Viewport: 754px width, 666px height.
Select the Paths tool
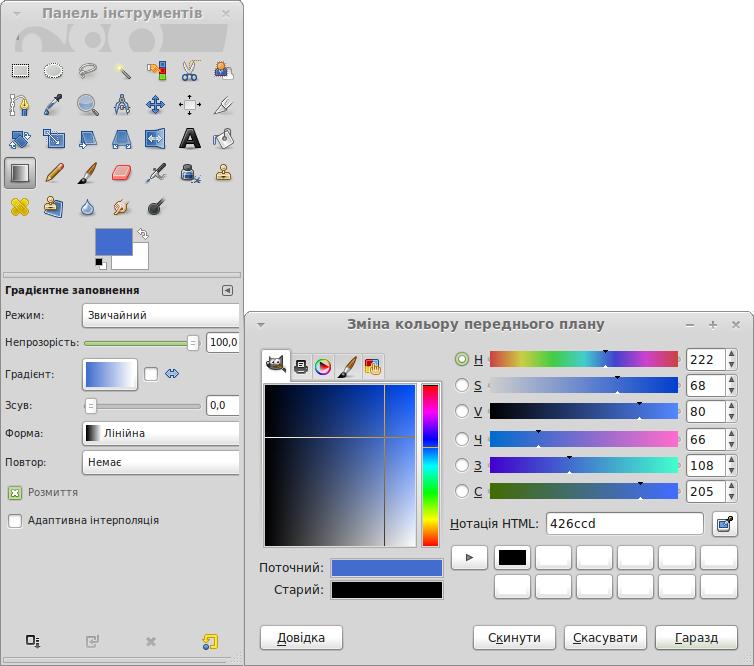point(20,105)
